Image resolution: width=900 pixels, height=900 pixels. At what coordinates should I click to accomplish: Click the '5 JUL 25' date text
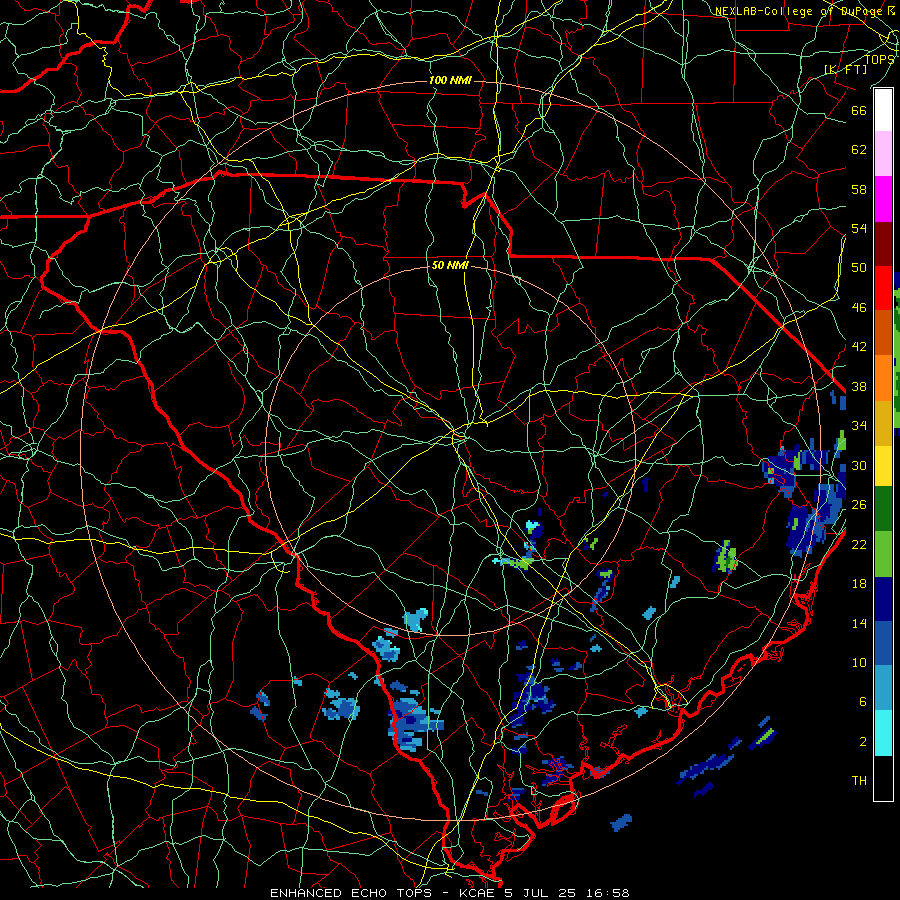pos(543,893)
